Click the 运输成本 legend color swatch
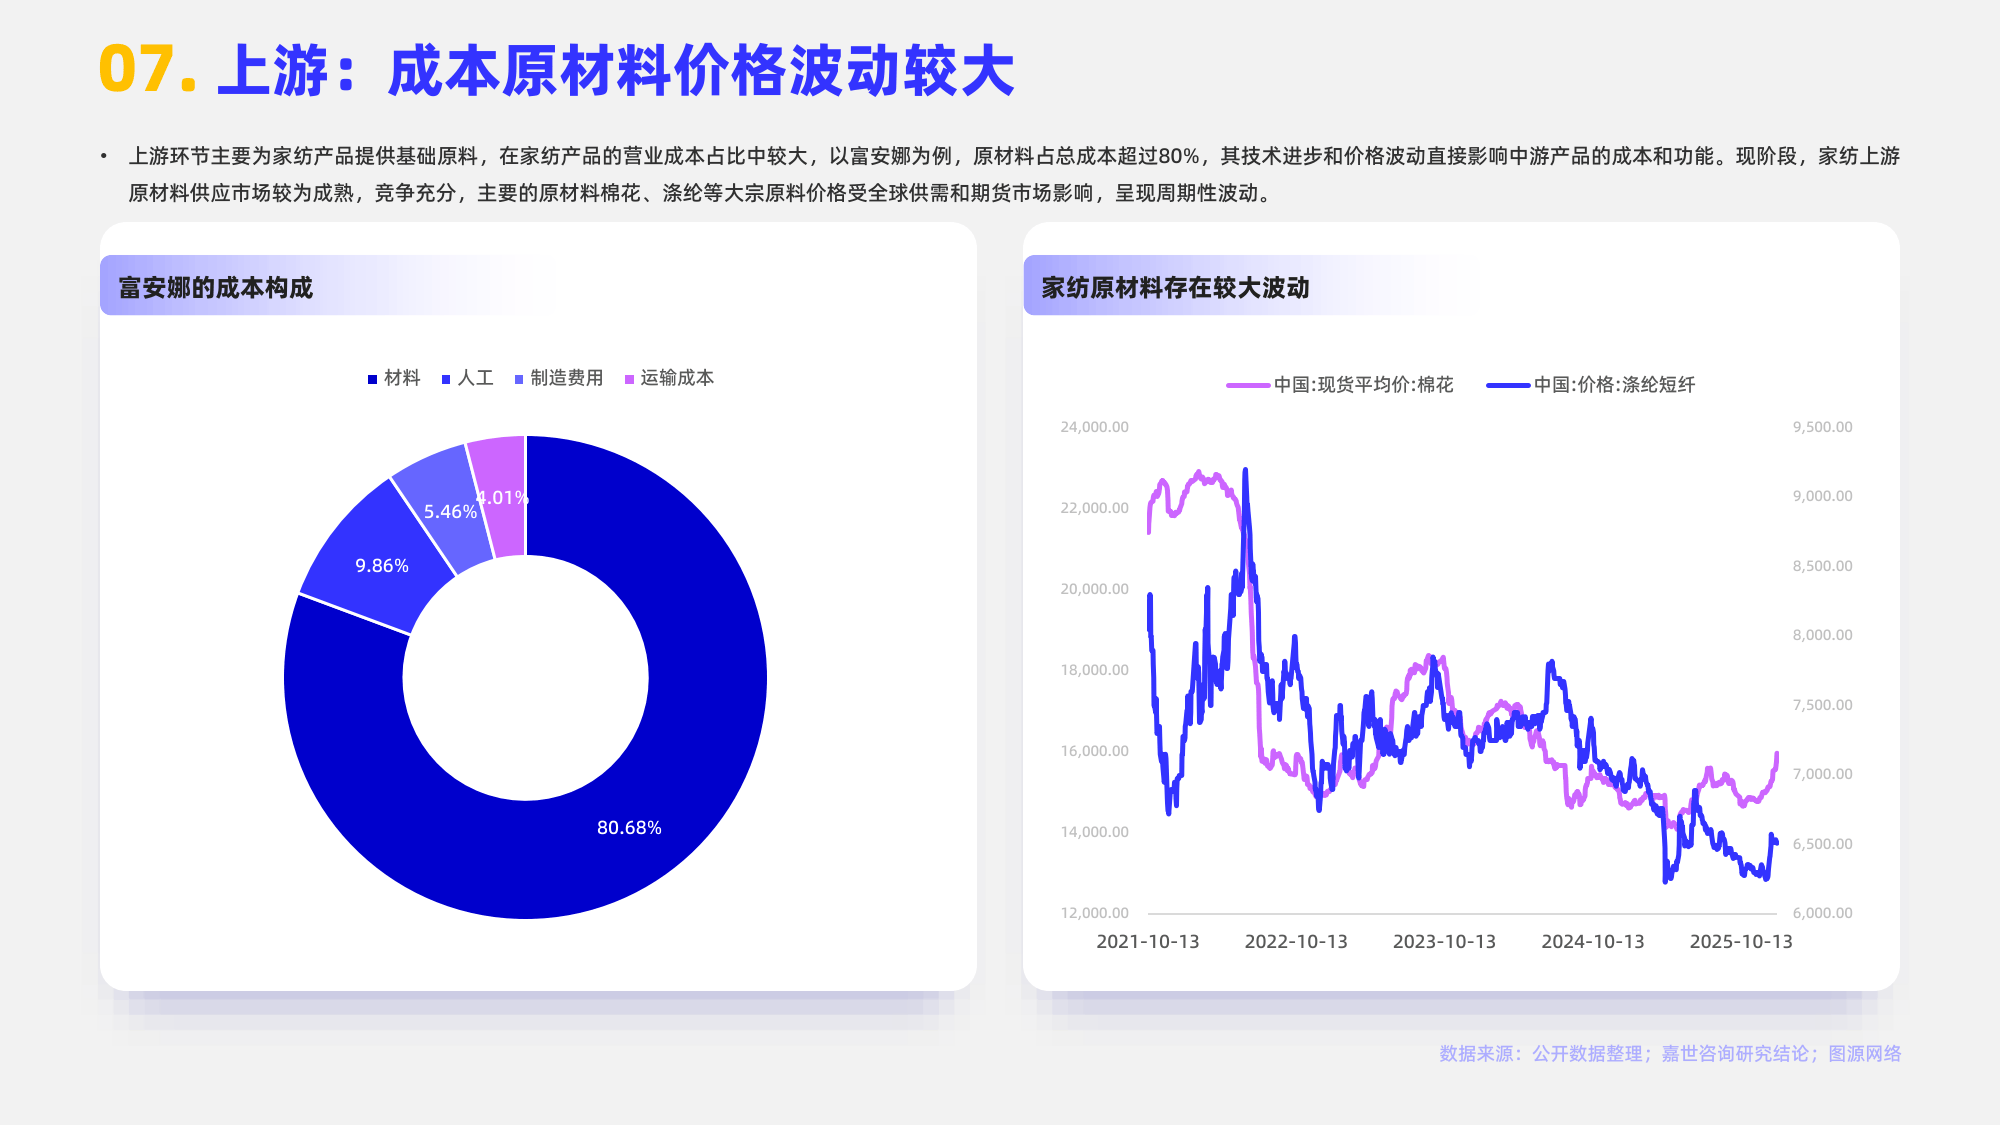2000x1125 pixels. [x=629, y=379]
